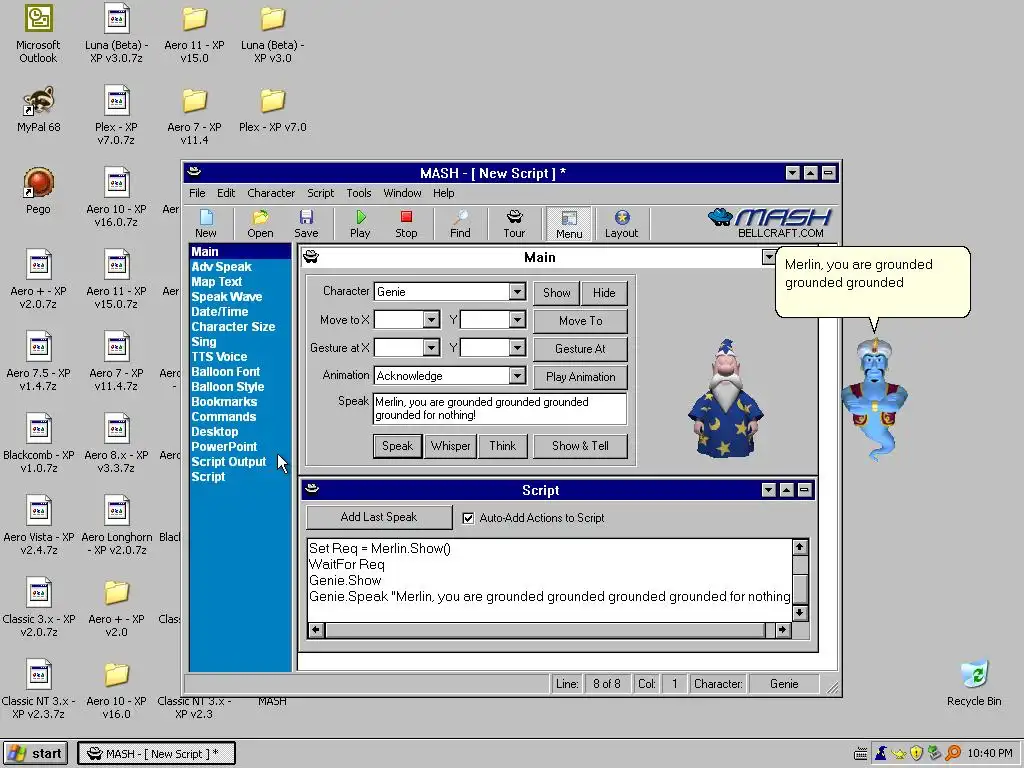Open Find from the toolbar

tap(460, 223)
